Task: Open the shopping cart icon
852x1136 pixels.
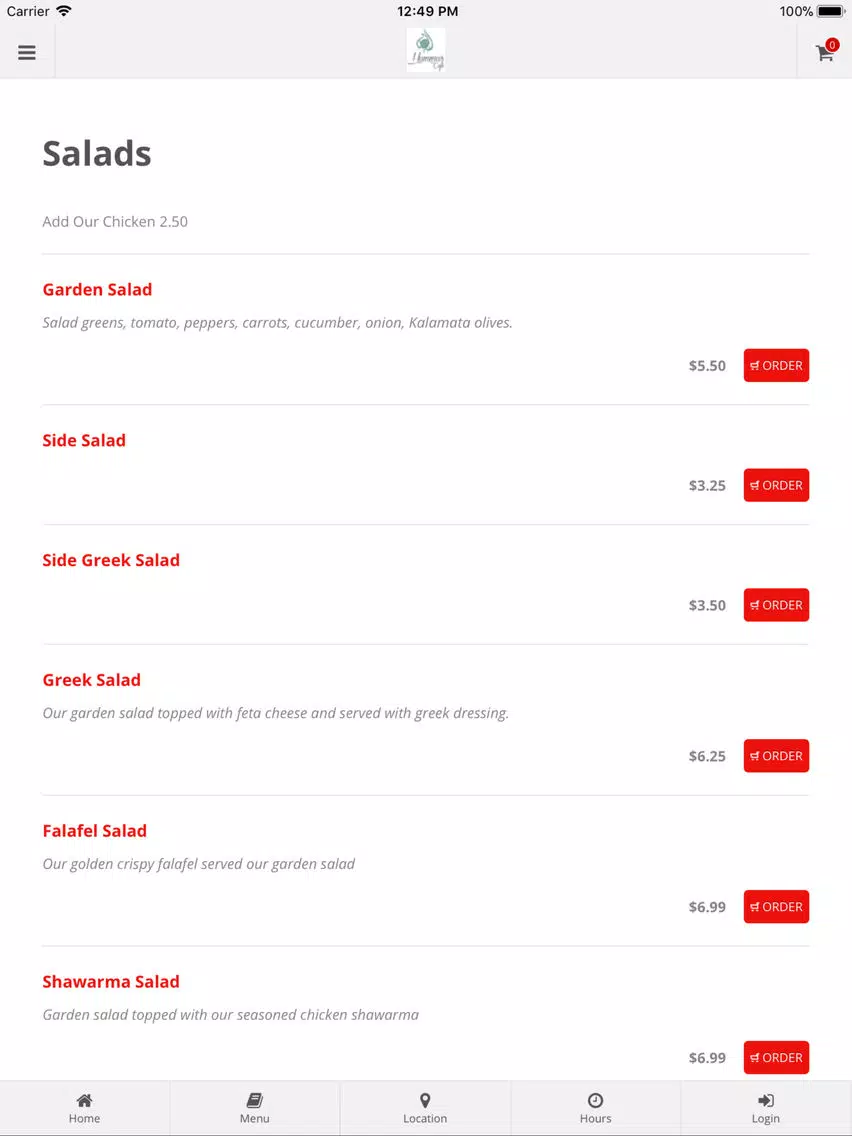Action: (825, 51)
